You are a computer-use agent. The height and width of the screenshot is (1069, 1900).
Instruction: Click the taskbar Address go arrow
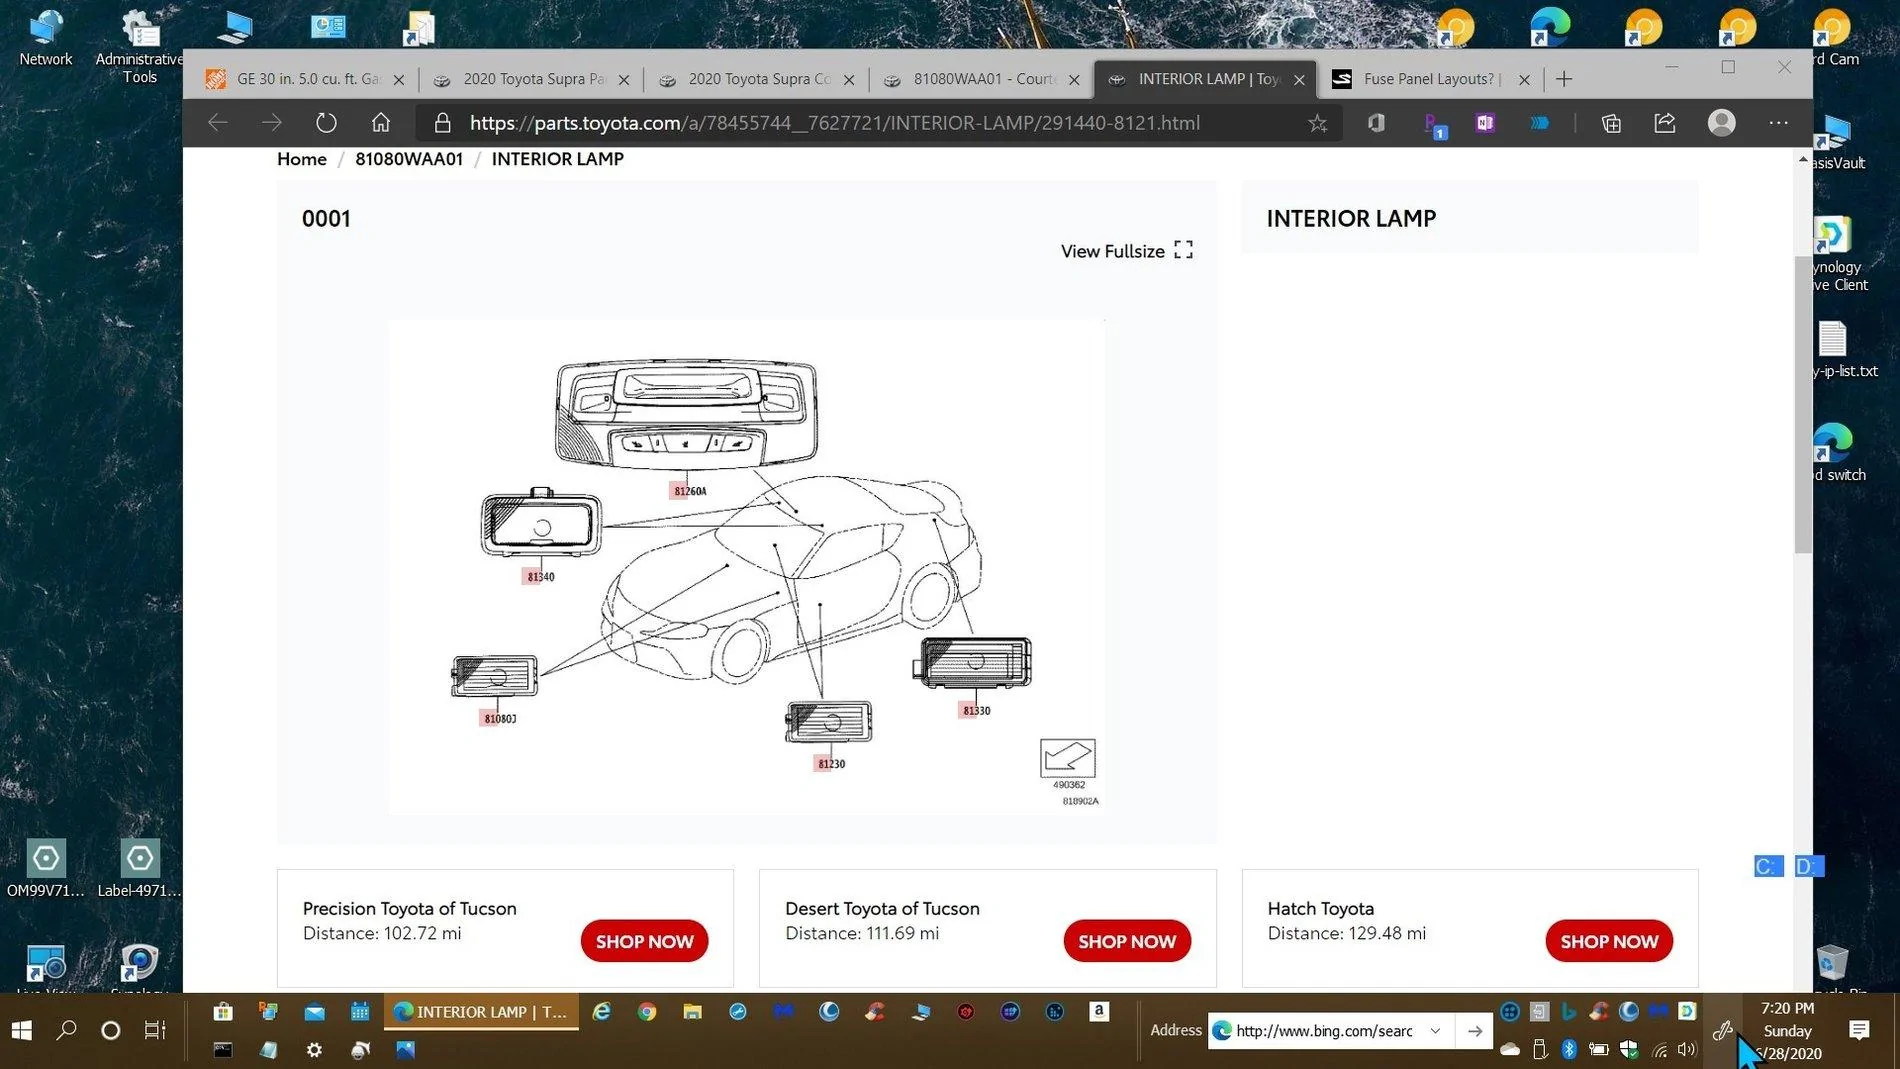pyautogui.click(x=1475, y=1031)
